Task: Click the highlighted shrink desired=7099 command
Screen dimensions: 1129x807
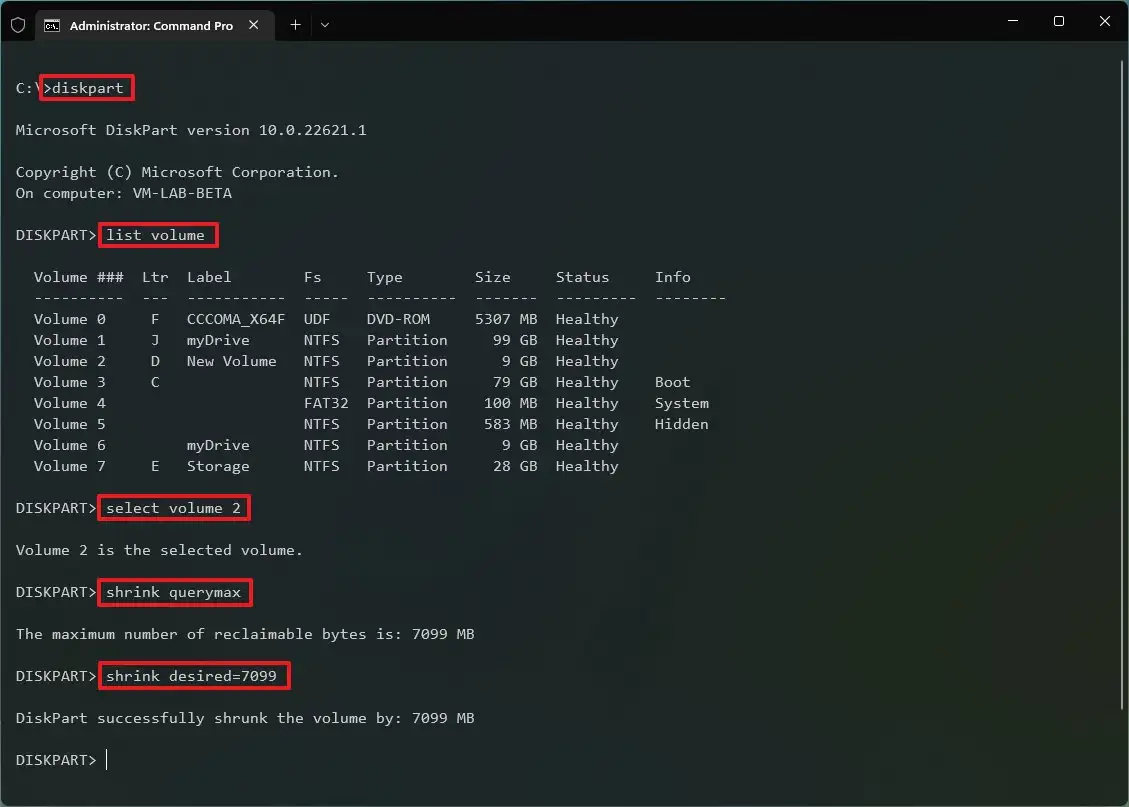Action: pos(194,676)
